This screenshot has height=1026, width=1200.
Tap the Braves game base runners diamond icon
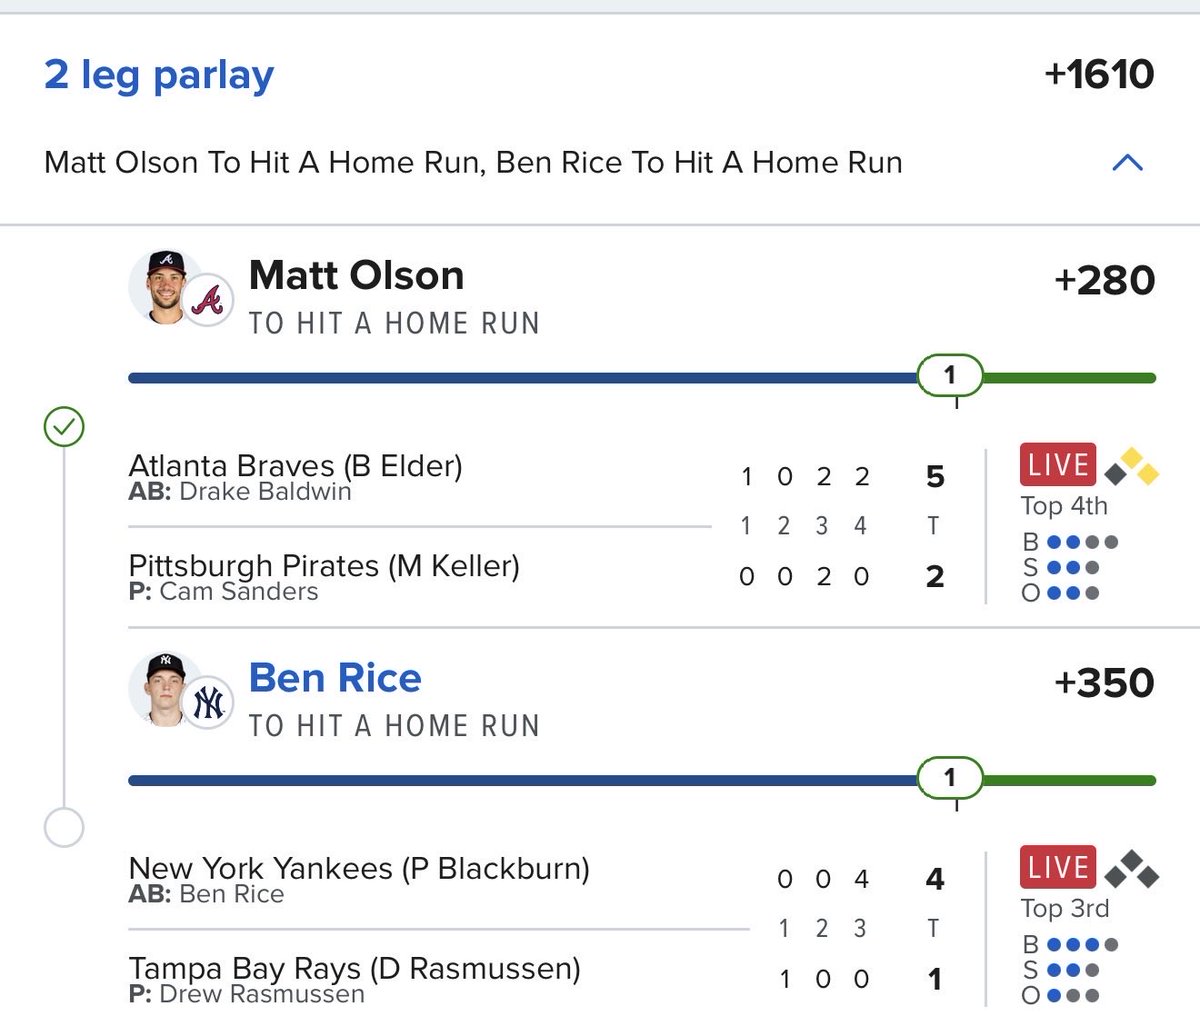(x=1132, y=467)
